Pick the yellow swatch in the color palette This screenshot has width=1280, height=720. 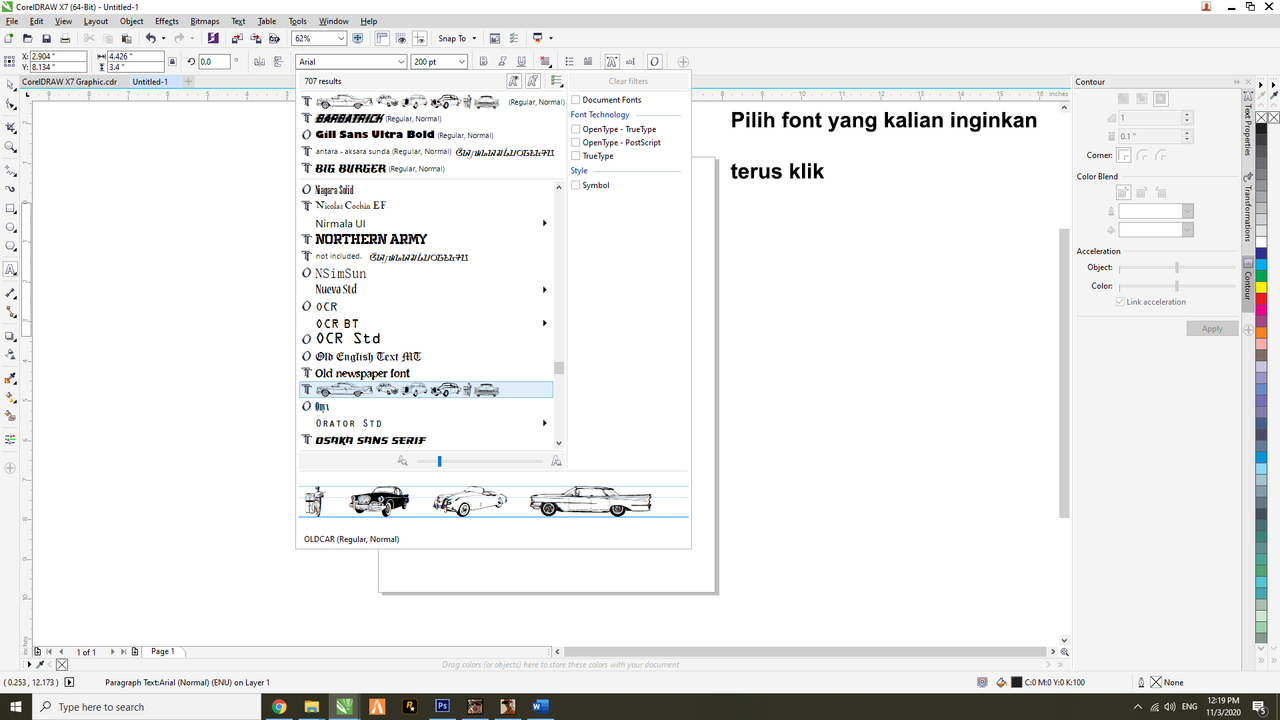[x=1261, y=288]
